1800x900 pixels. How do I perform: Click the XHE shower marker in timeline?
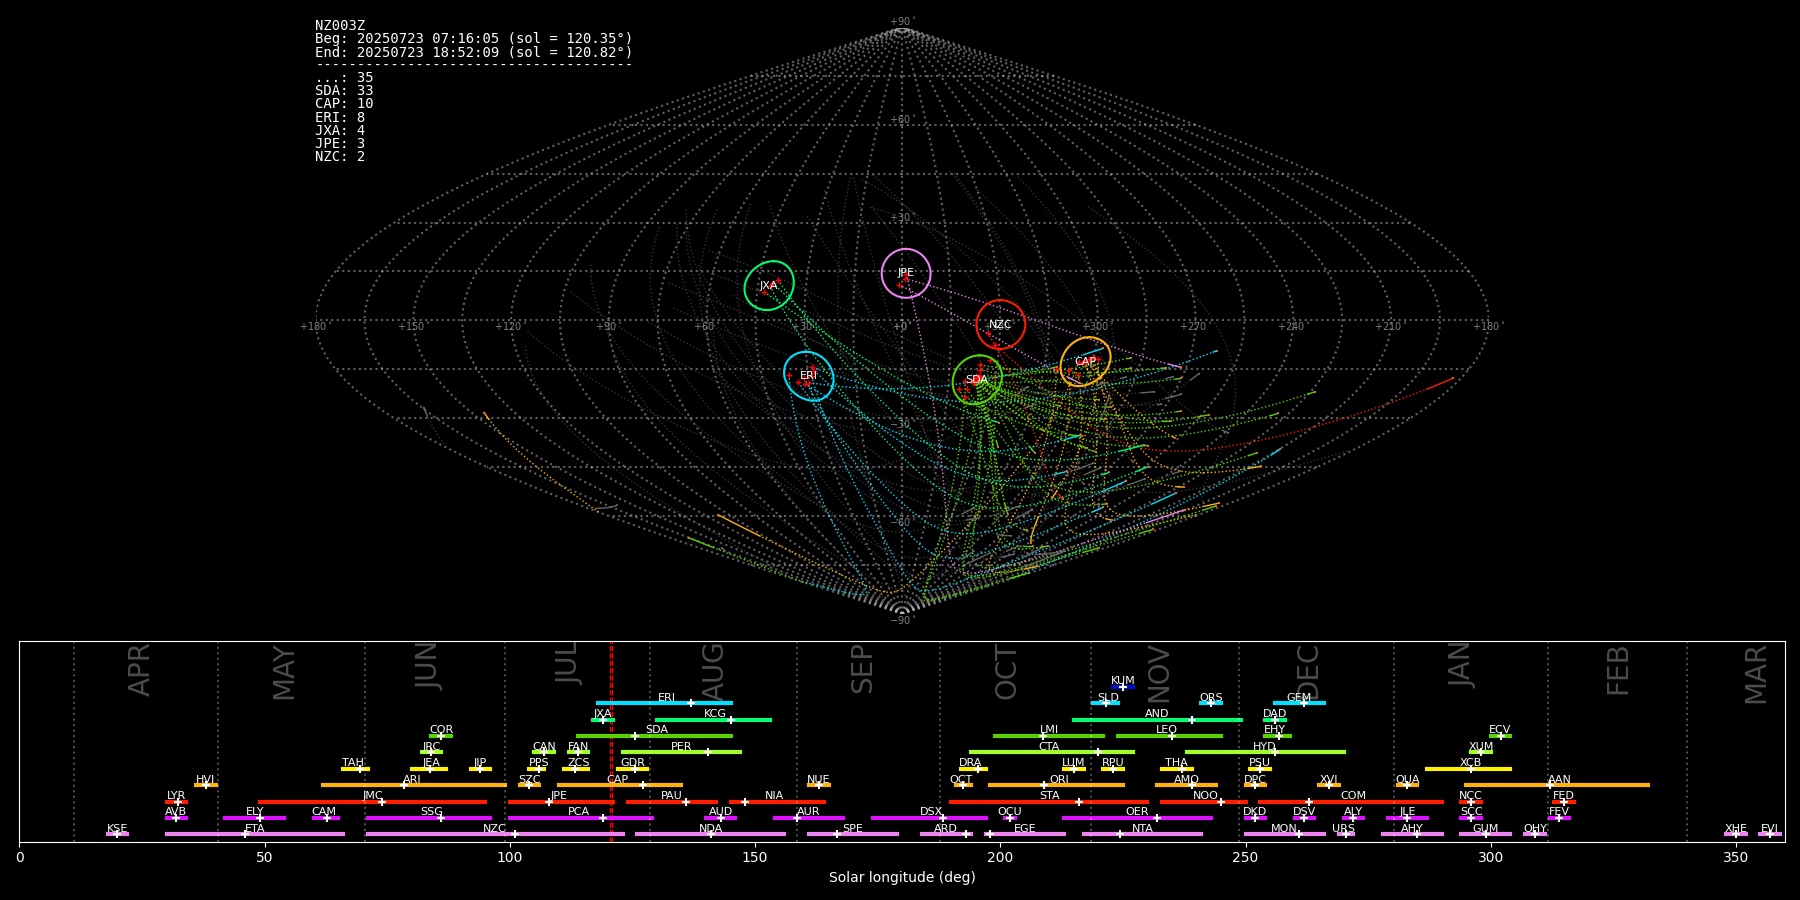pos(1736,834)
